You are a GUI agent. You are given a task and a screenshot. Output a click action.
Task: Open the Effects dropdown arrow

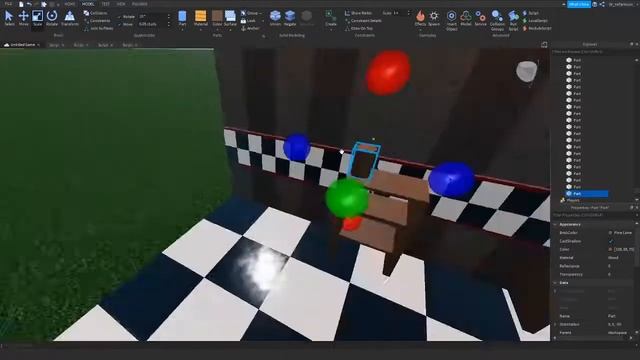click(x=420, y=29)
